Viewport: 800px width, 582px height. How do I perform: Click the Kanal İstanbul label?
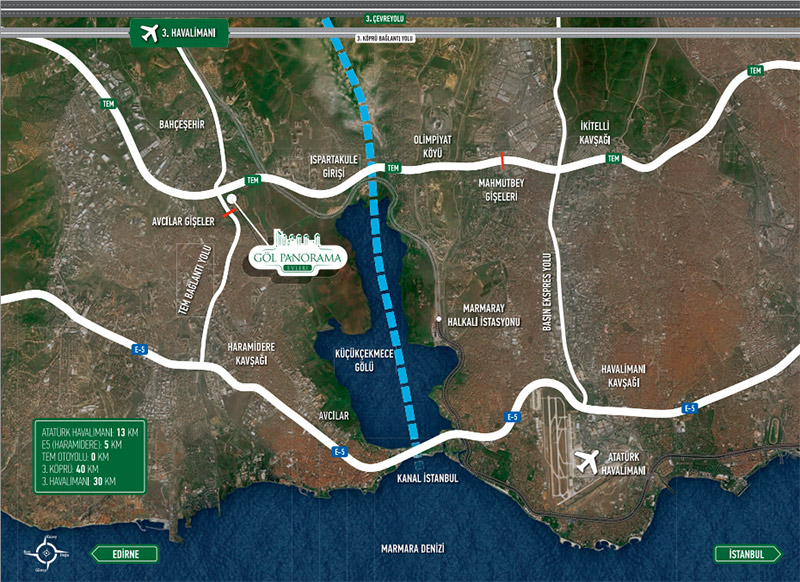pos(420,478)
